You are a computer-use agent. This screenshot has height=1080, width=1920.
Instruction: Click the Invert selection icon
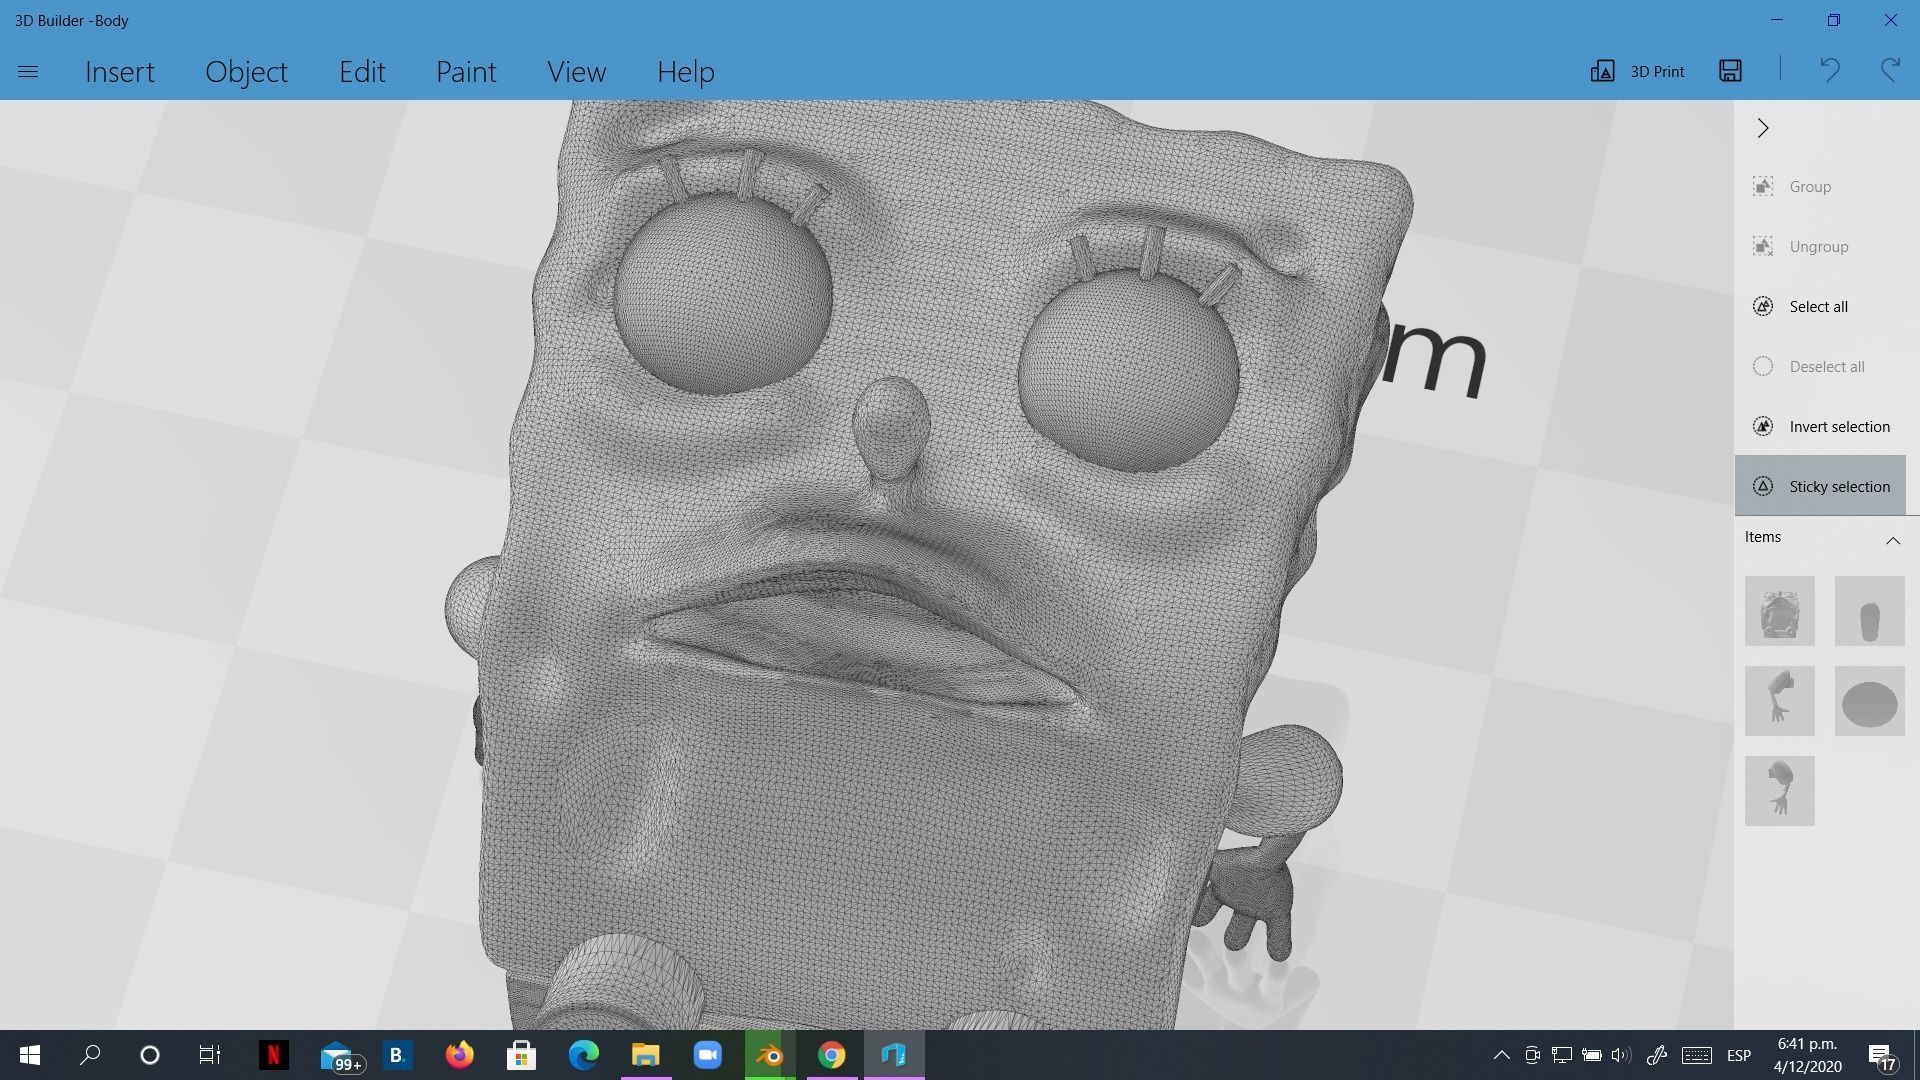click(x=1763, y=427)
